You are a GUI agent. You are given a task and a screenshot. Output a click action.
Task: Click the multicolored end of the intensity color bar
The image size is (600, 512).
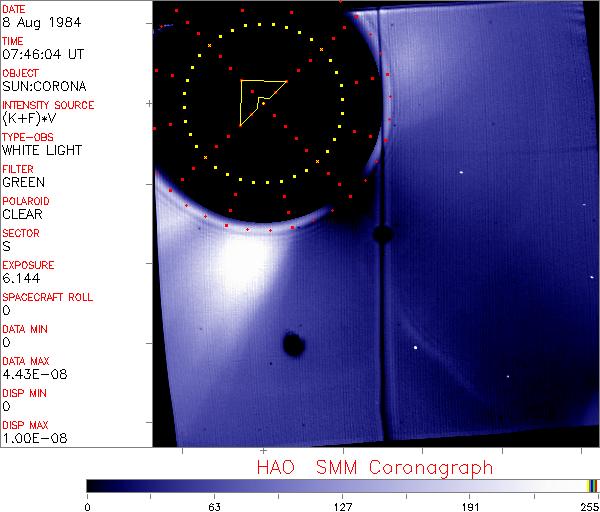point(592,486)
